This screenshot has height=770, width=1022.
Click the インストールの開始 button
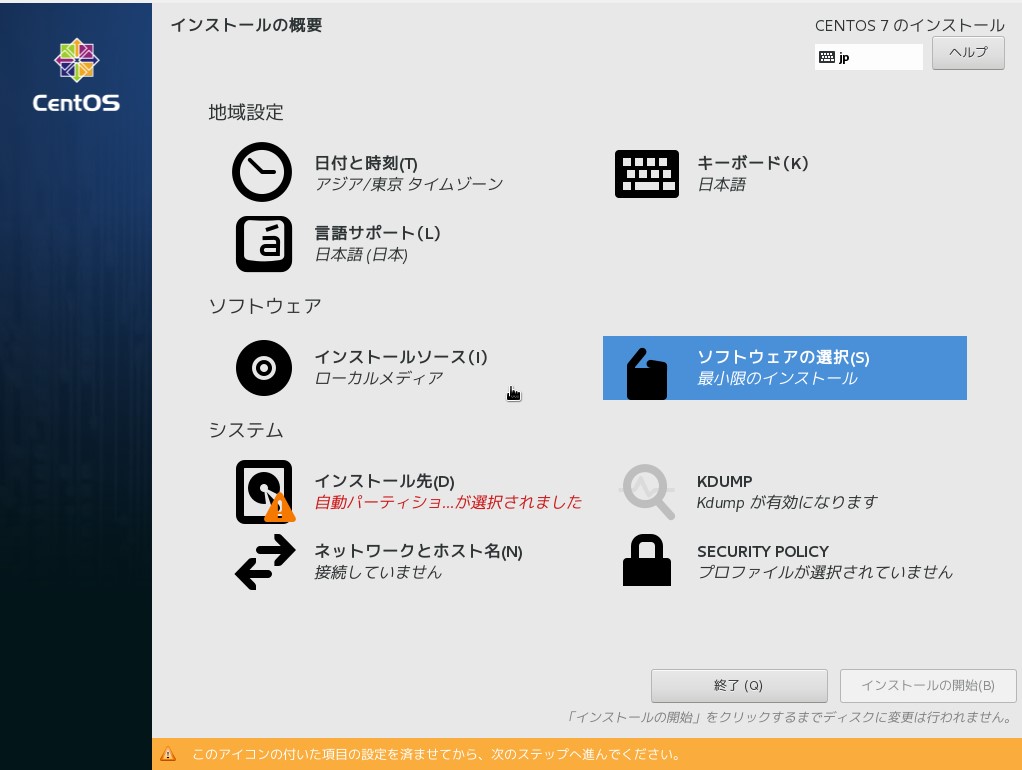[927, 686]
